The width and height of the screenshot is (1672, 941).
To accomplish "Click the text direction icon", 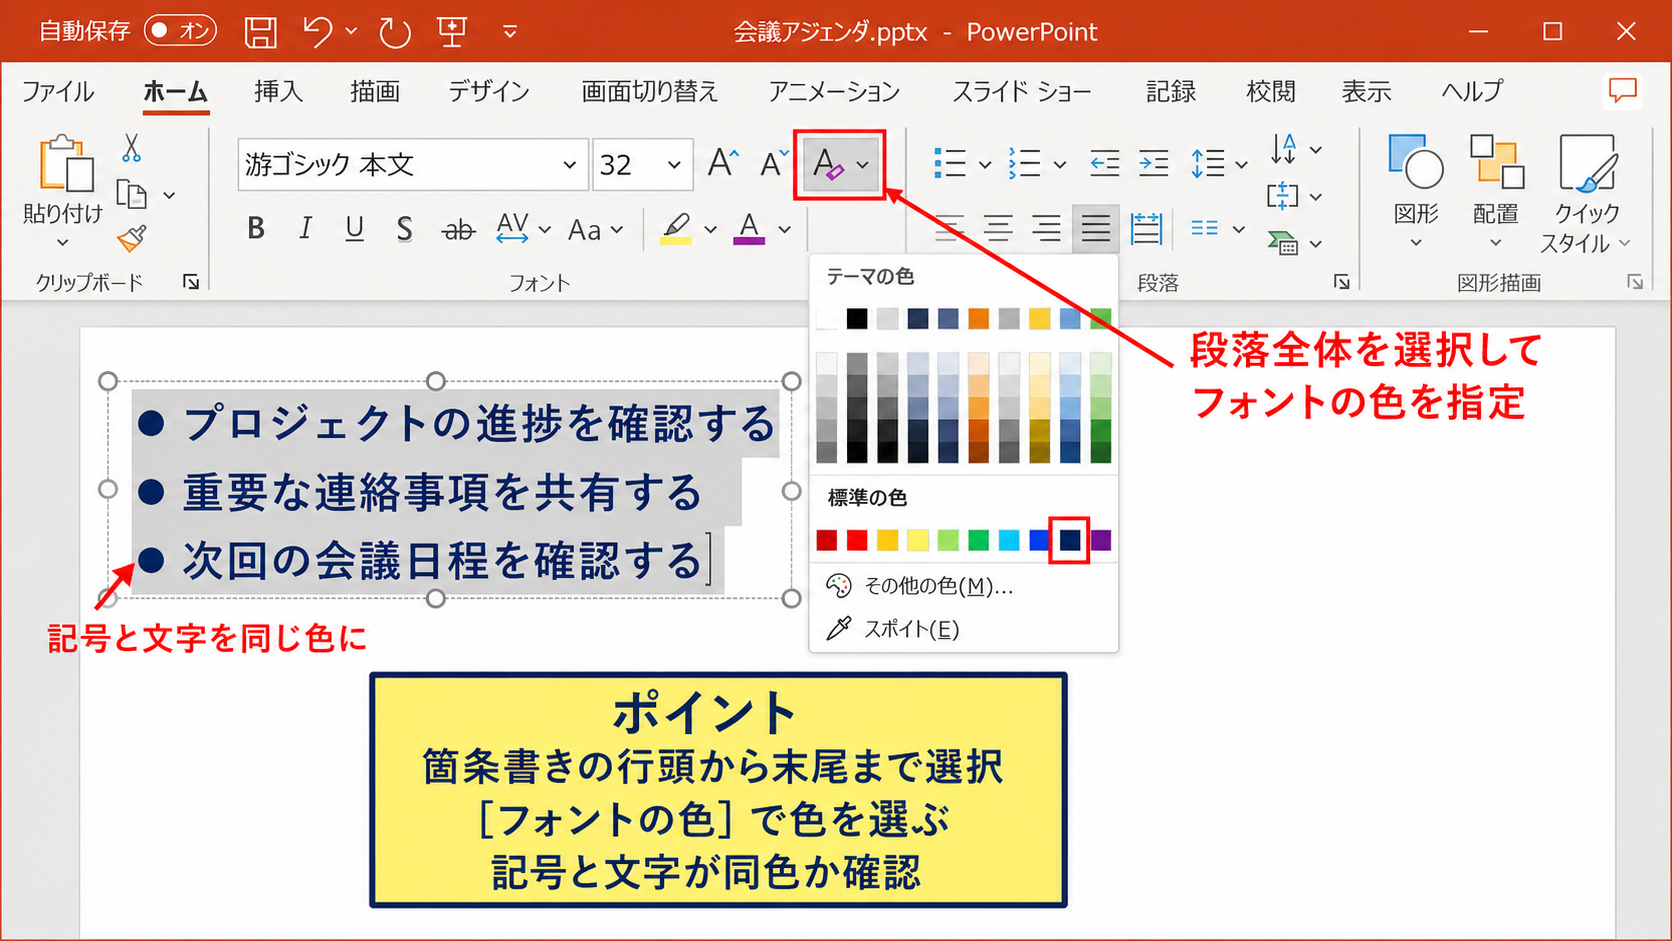I will pyautogui.click(x=1284, y=149).
